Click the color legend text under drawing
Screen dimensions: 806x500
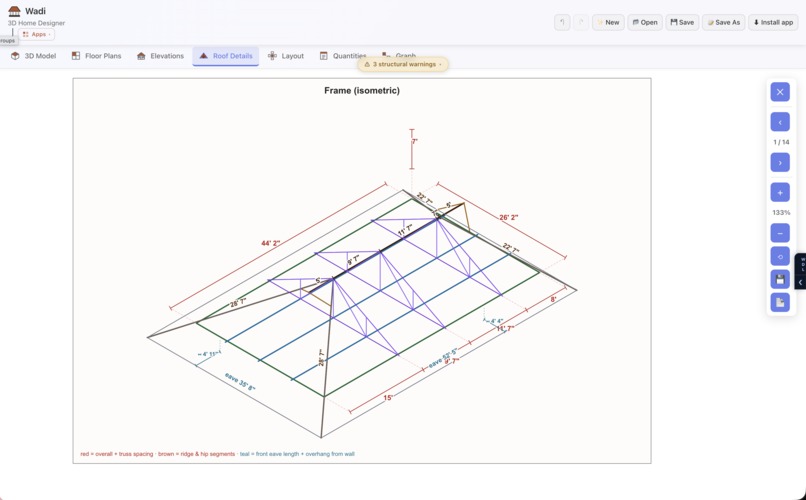(217, 454)
